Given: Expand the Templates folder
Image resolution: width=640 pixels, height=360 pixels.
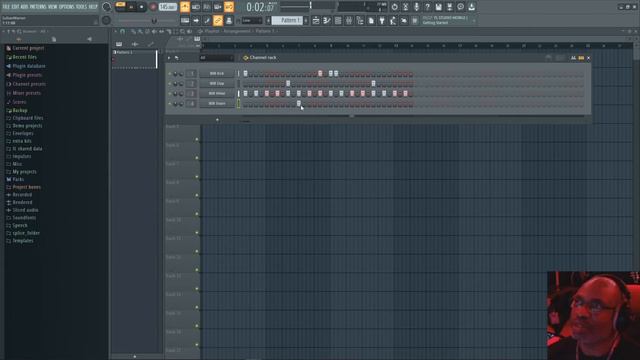Looking at the screenshot, I should click(x=22, y=241).
